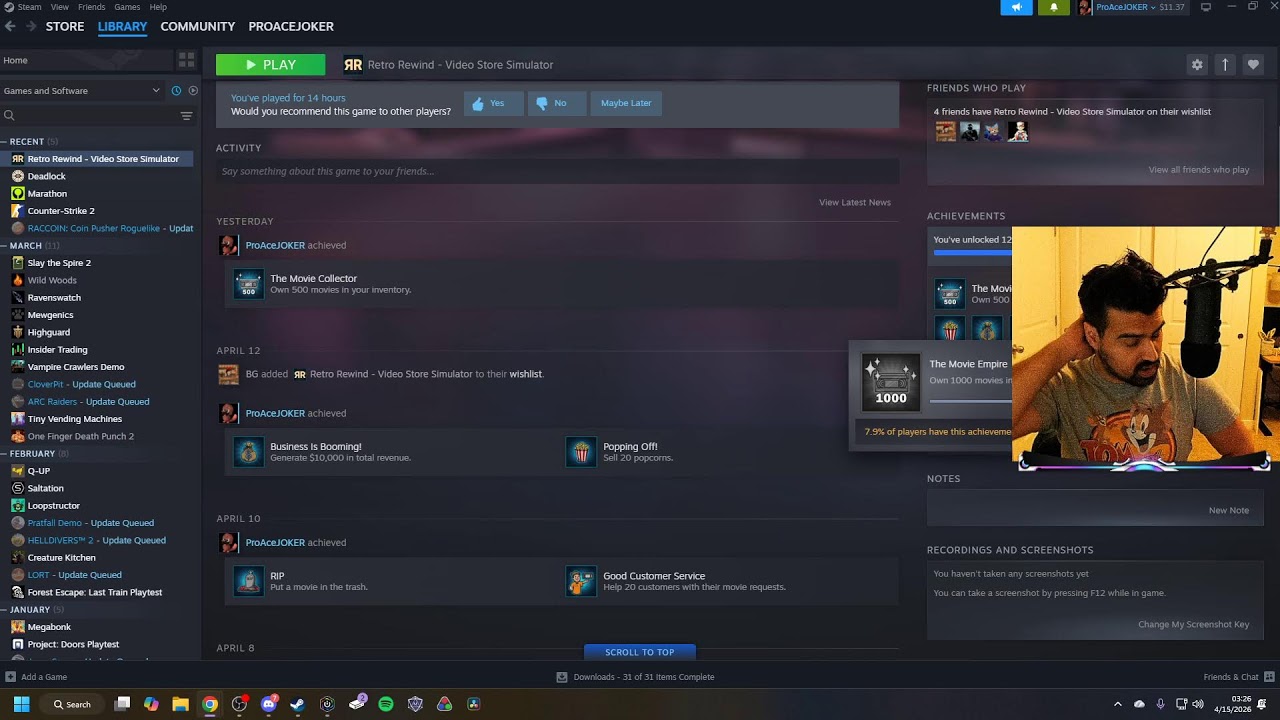Open OBS Studio from the taskbar
The width and height of the screenshot is (1280, 720).
pos(239,704)
